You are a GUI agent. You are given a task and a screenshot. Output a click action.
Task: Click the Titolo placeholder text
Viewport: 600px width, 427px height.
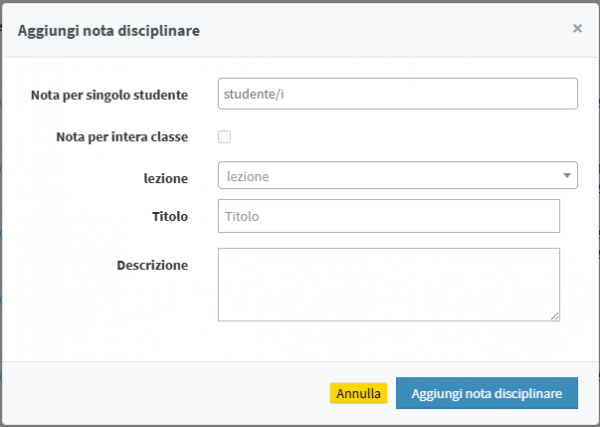pyautogui.click(x=242, y=216)
